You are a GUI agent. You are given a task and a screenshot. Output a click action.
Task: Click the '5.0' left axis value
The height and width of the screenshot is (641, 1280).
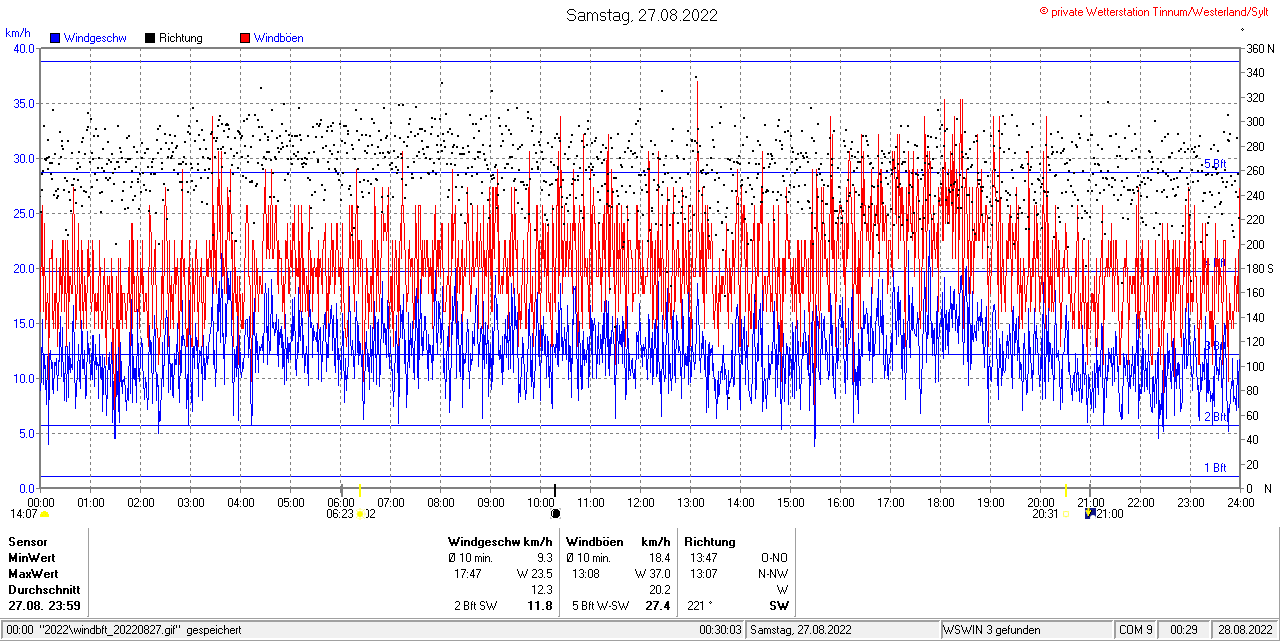coord(25,433)
